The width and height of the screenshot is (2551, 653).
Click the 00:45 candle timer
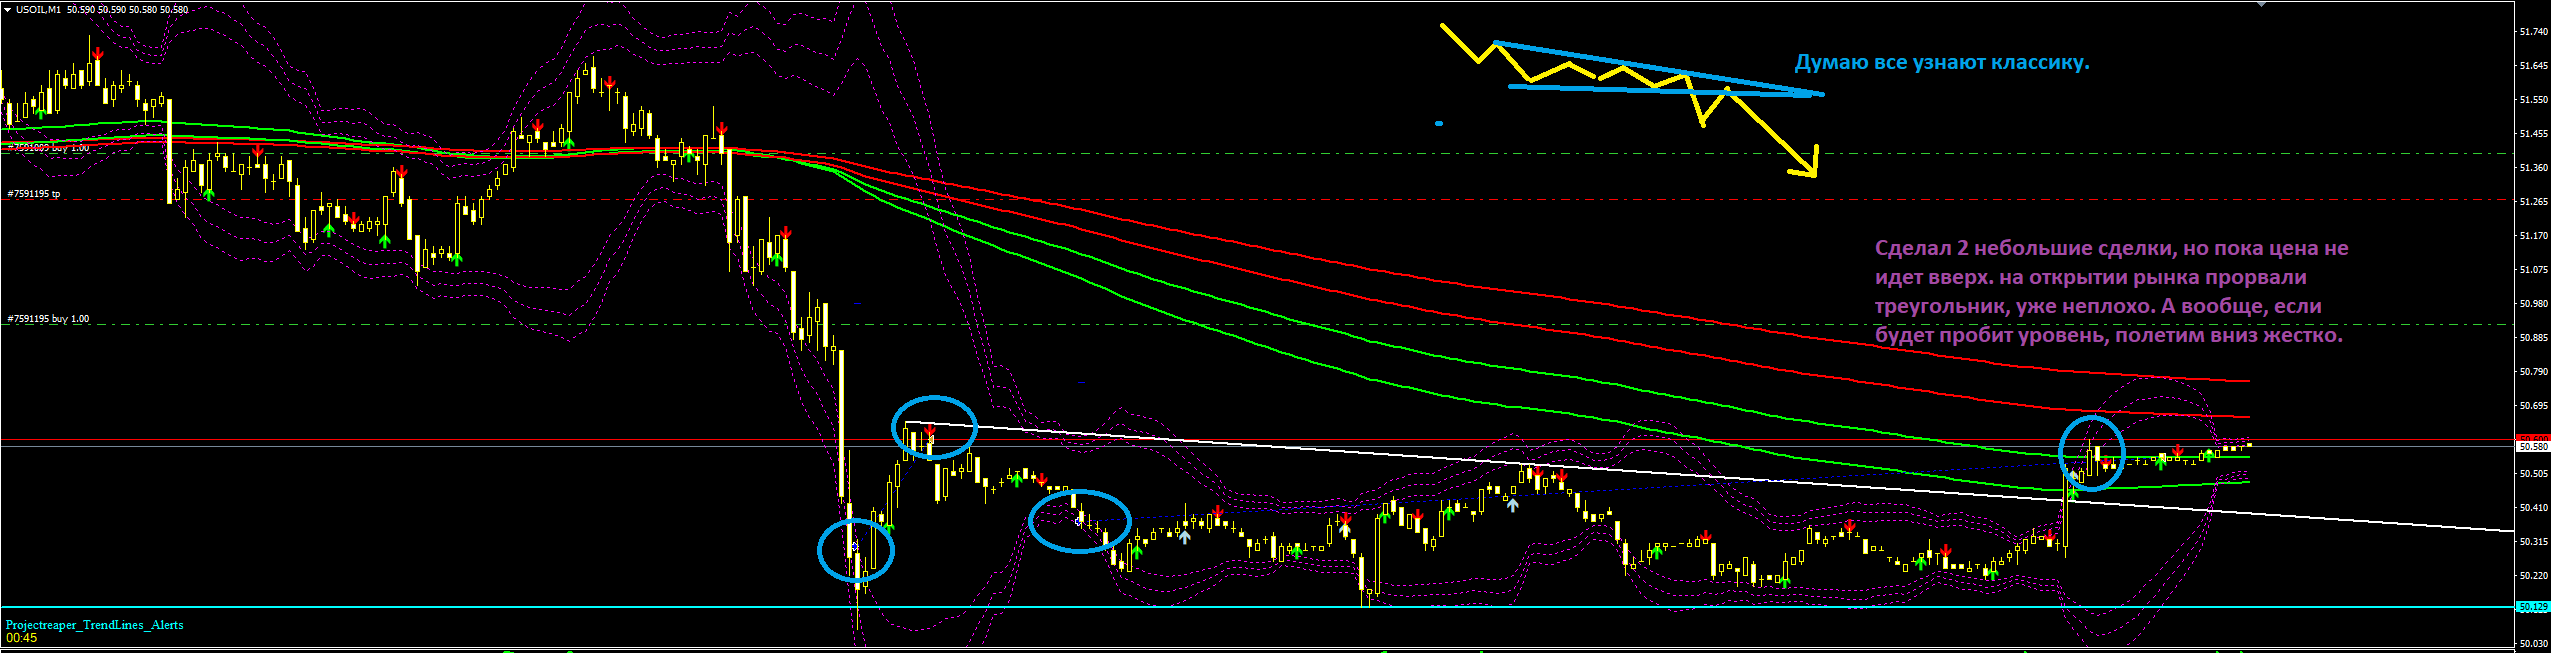click(x=21, y=638)
